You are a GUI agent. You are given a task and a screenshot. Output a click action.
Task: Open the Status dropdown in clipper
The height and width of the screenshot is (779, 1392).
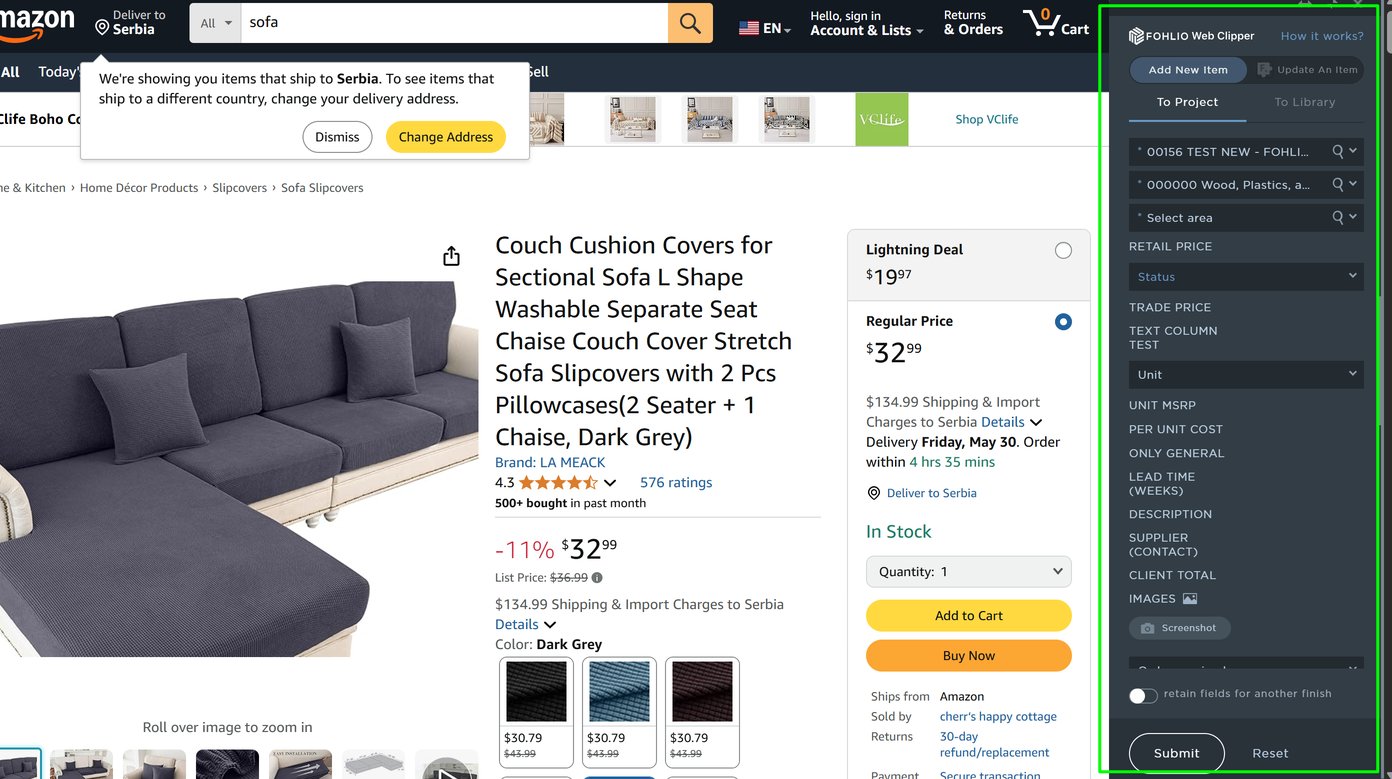[1245, 277]
